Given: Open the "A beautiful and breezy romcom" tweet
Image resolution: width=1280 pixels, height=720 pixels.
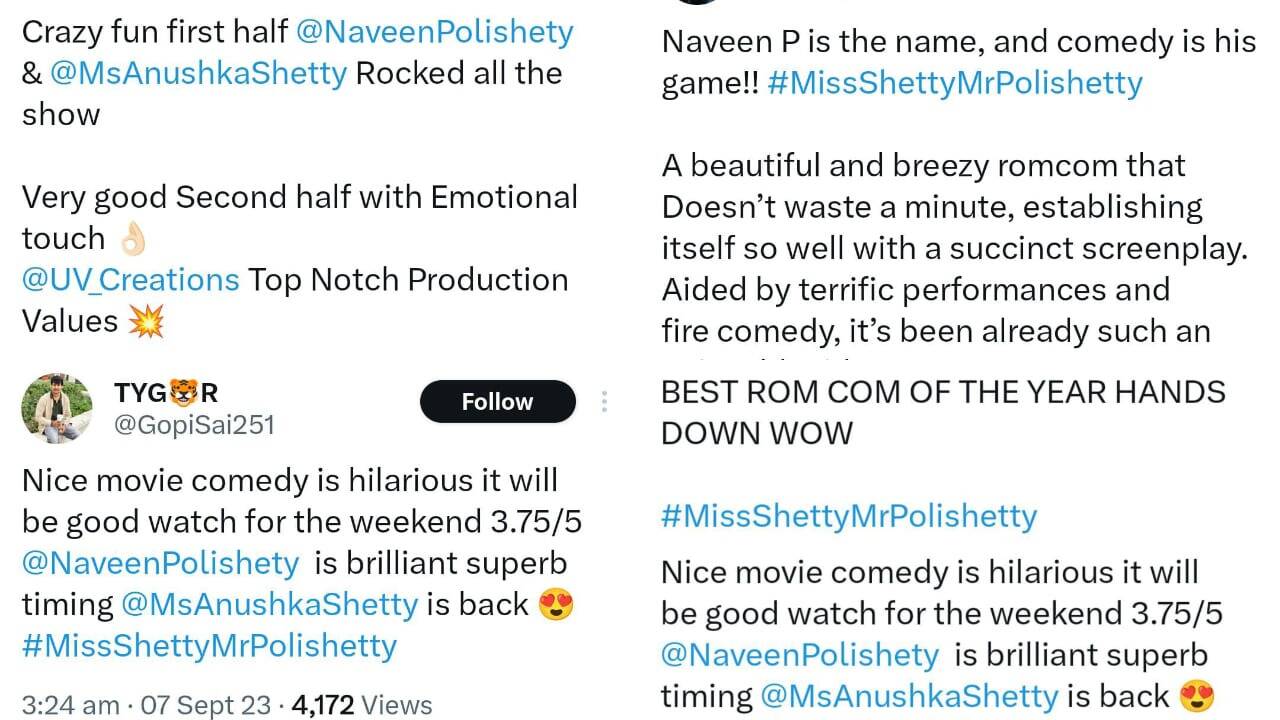Looking at the screenshot, I should [923, 166].
